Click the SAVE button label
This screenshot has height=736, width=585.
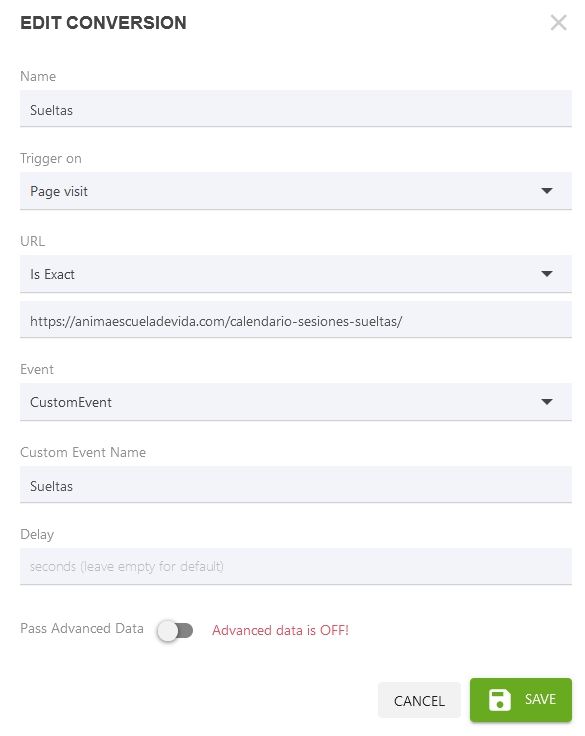click(x=540, y=699)
